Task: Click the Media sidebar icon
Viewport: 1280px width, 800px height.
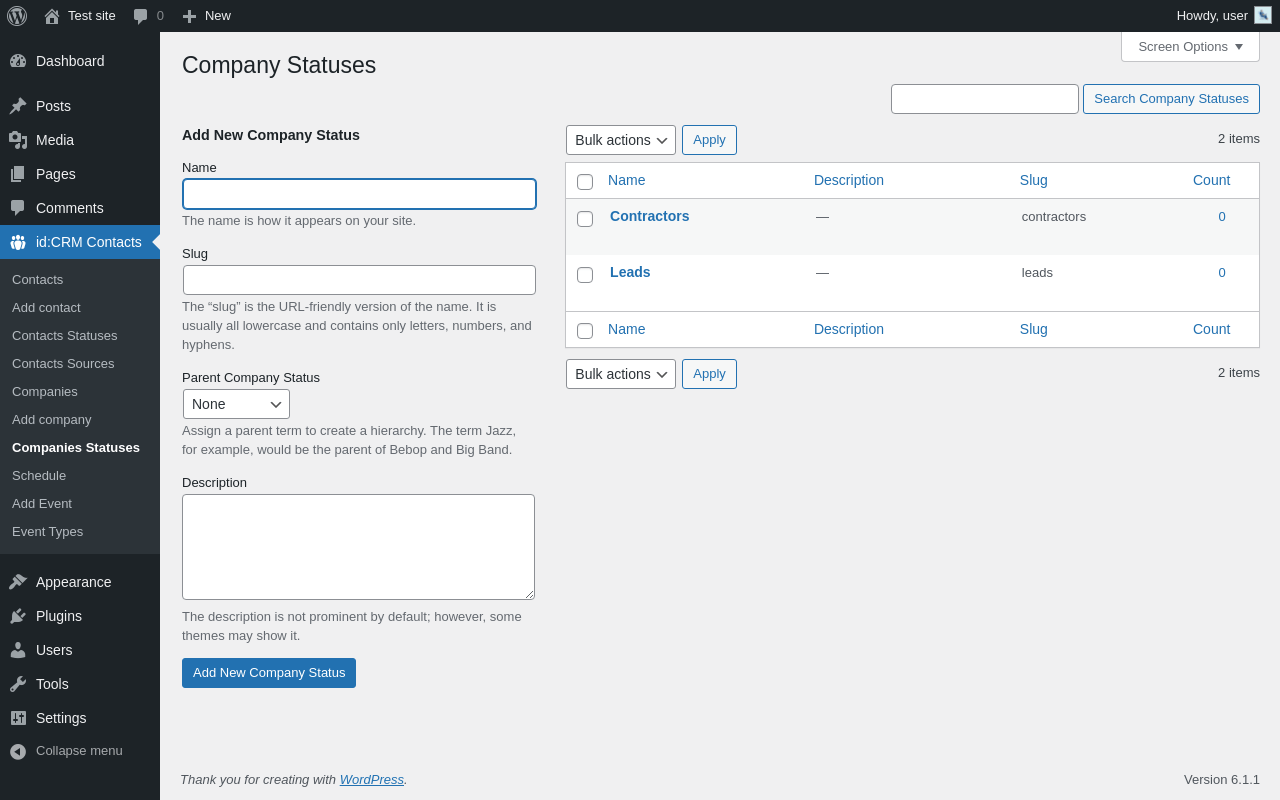Action: coord(18,140)
